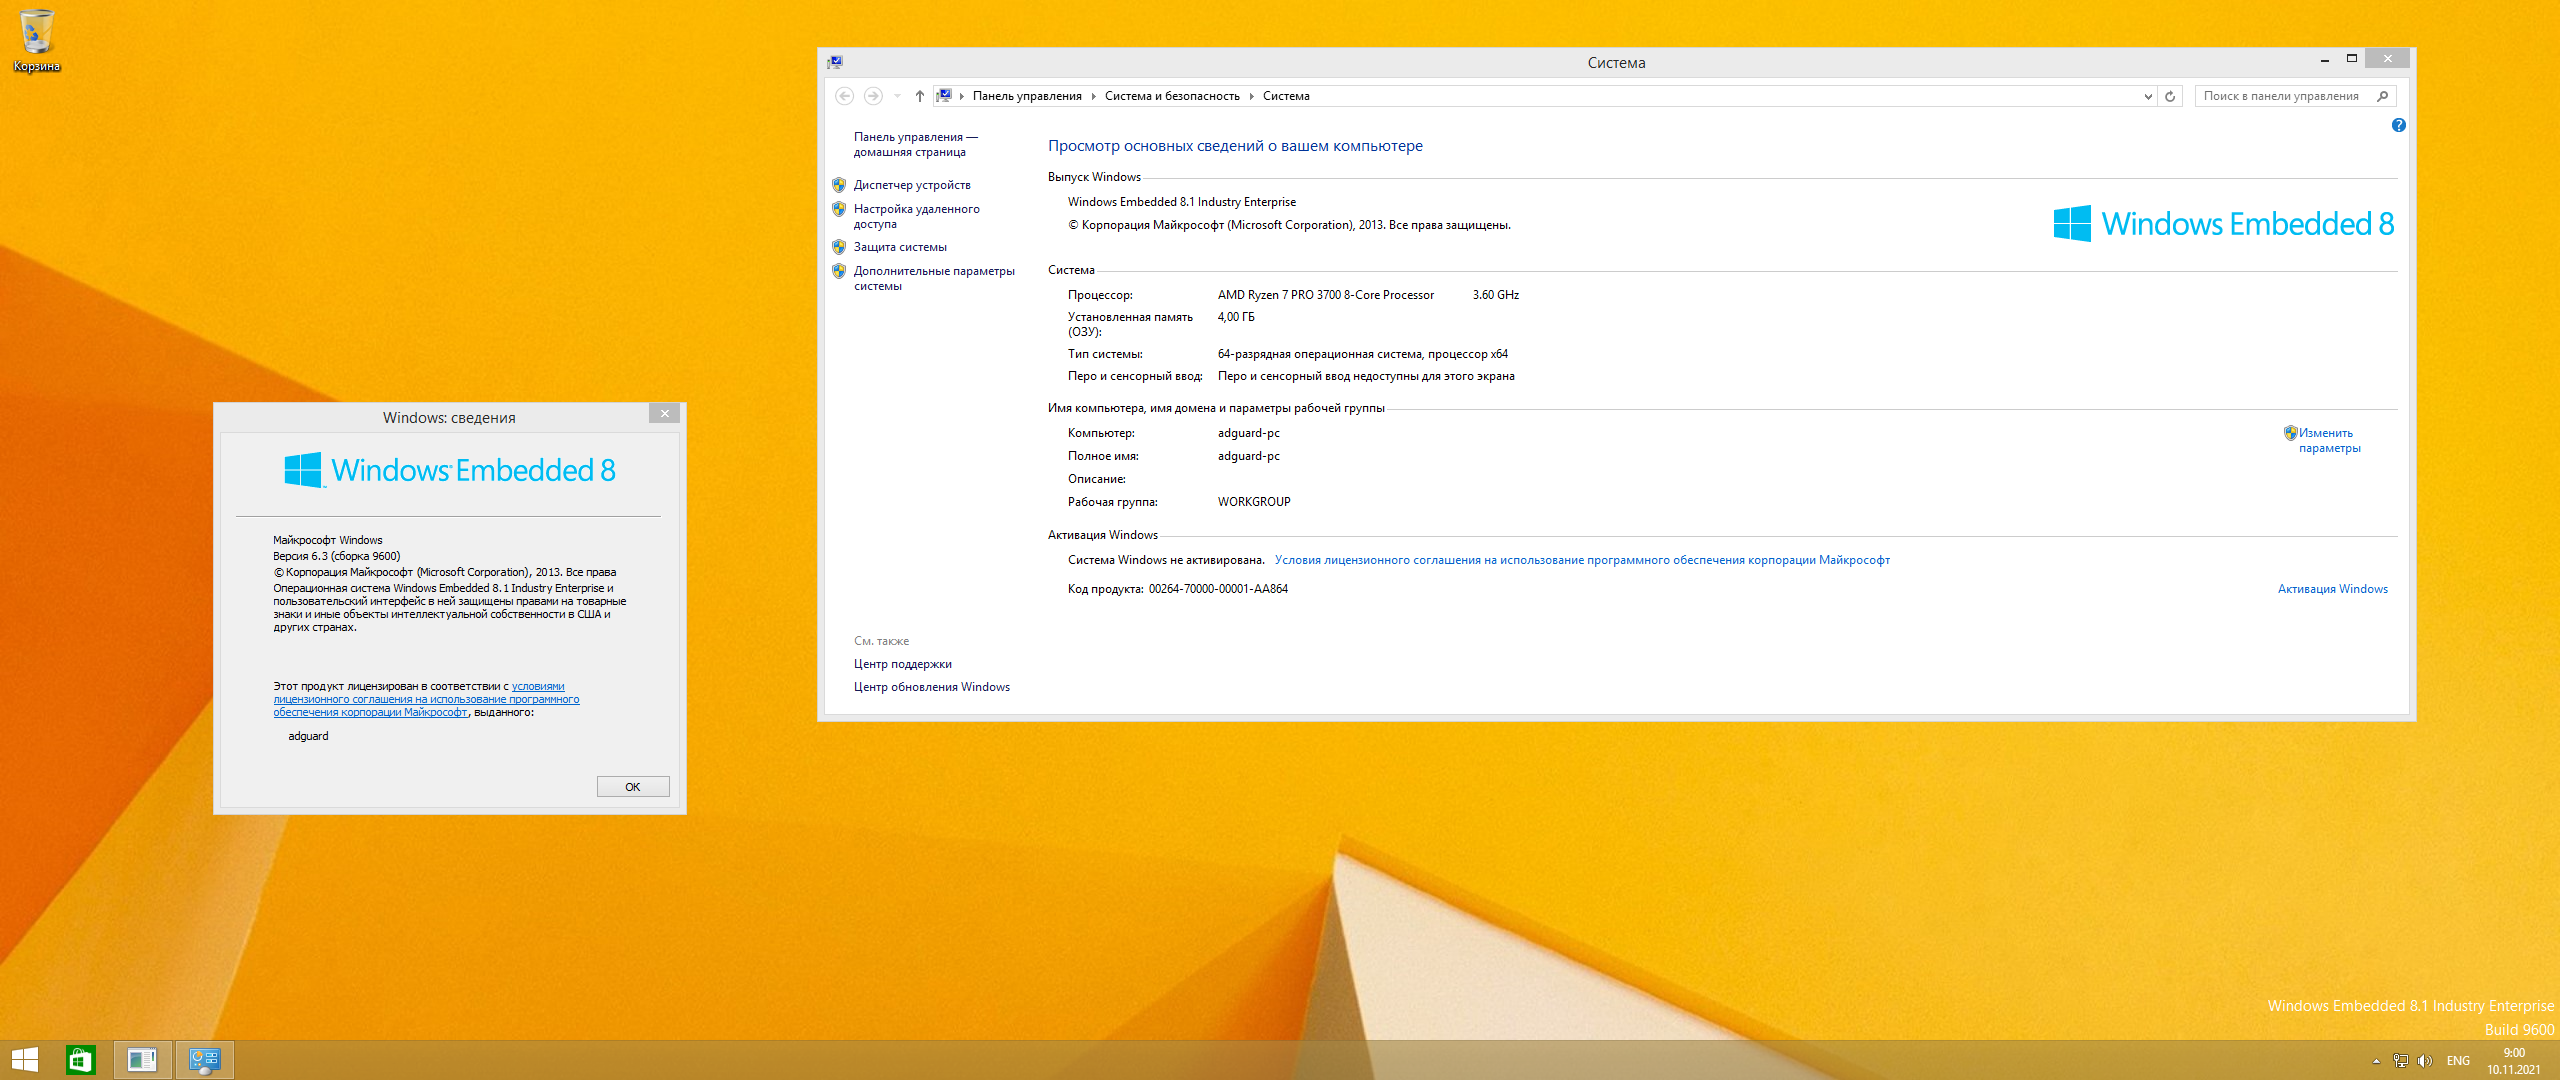The width and height of the screenshot is (2560, 1080).
Task: Click shield icon next to Дополнительные параметры системы
Action: 839,271
